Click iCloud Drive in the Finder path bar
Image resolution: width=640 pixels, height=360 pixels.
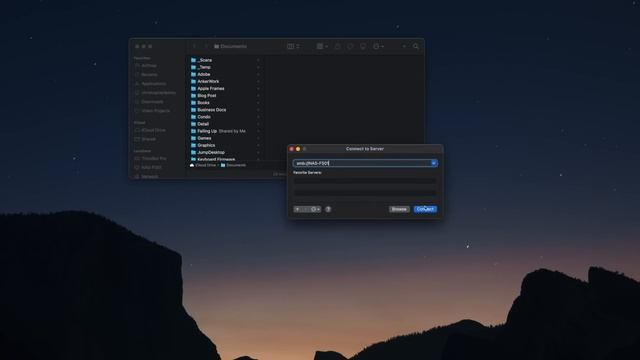click(x=203, y=165)
